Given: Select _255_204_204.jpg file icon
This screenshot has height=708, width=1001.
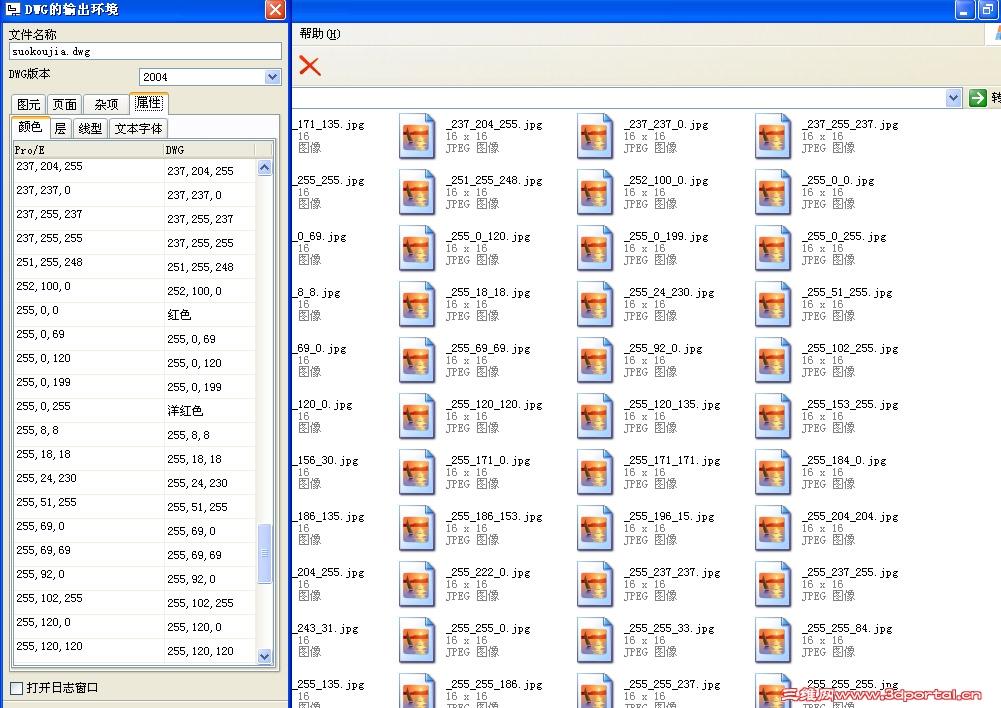Looking at the screenshot, I should [773, 528].
